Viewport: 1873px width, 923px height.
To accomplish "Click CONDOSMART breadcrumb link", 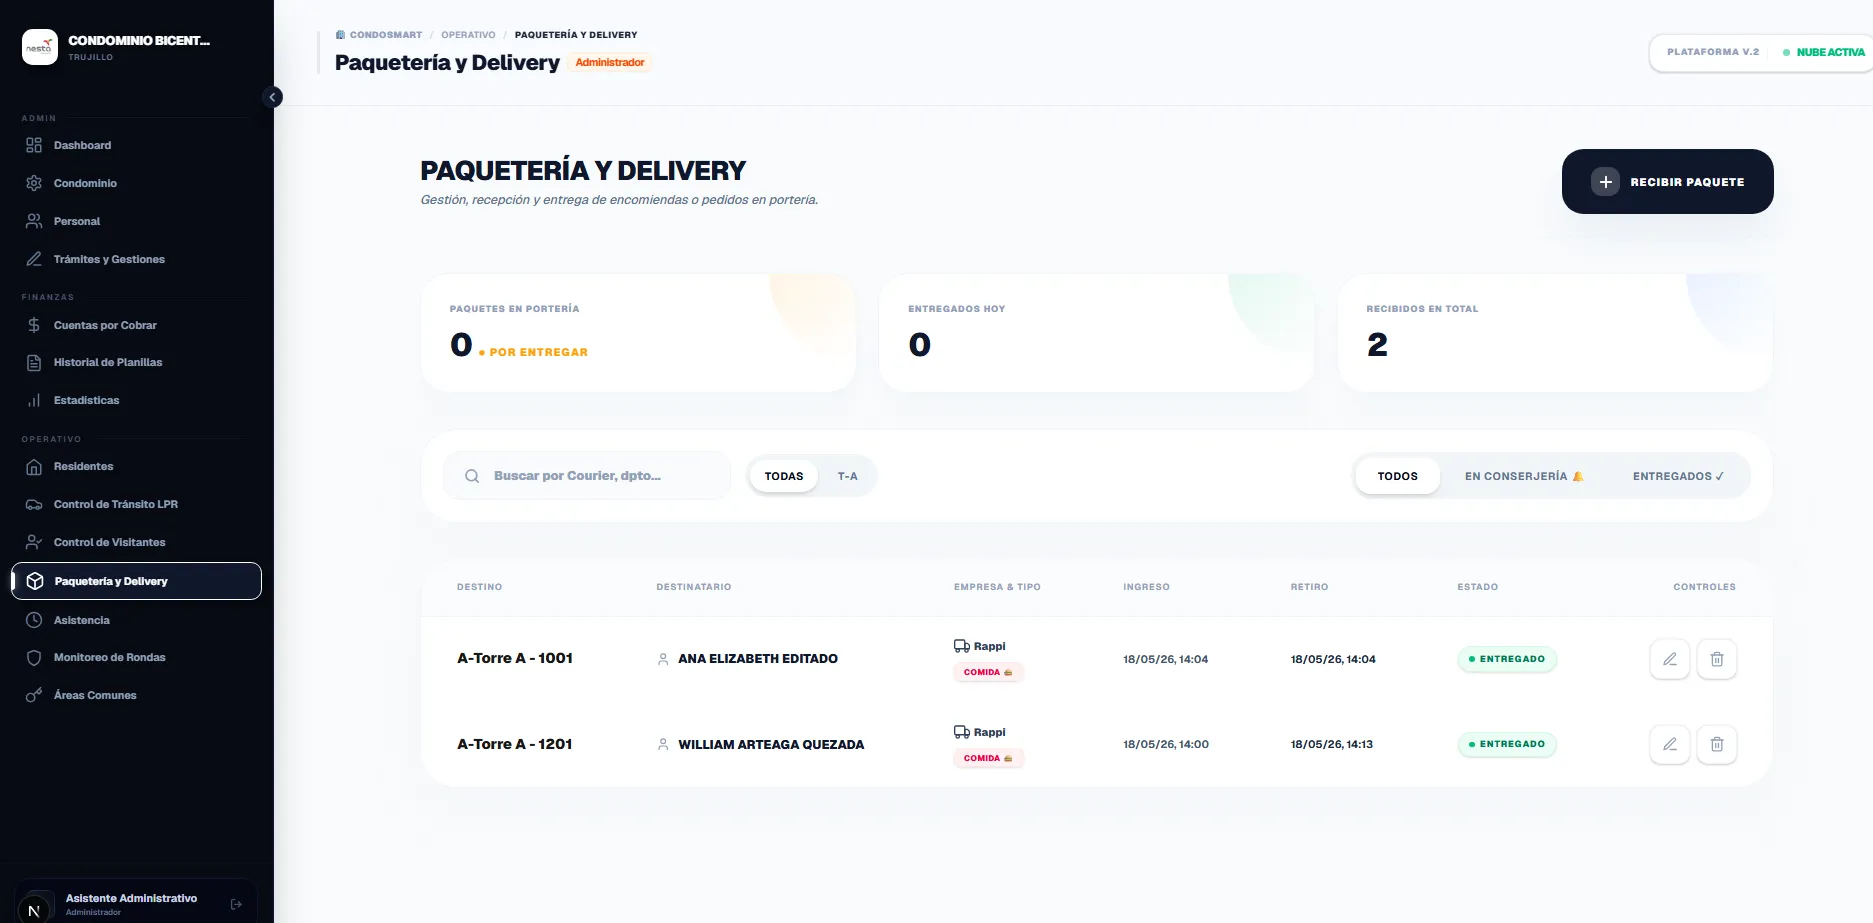I will (379, 35).
